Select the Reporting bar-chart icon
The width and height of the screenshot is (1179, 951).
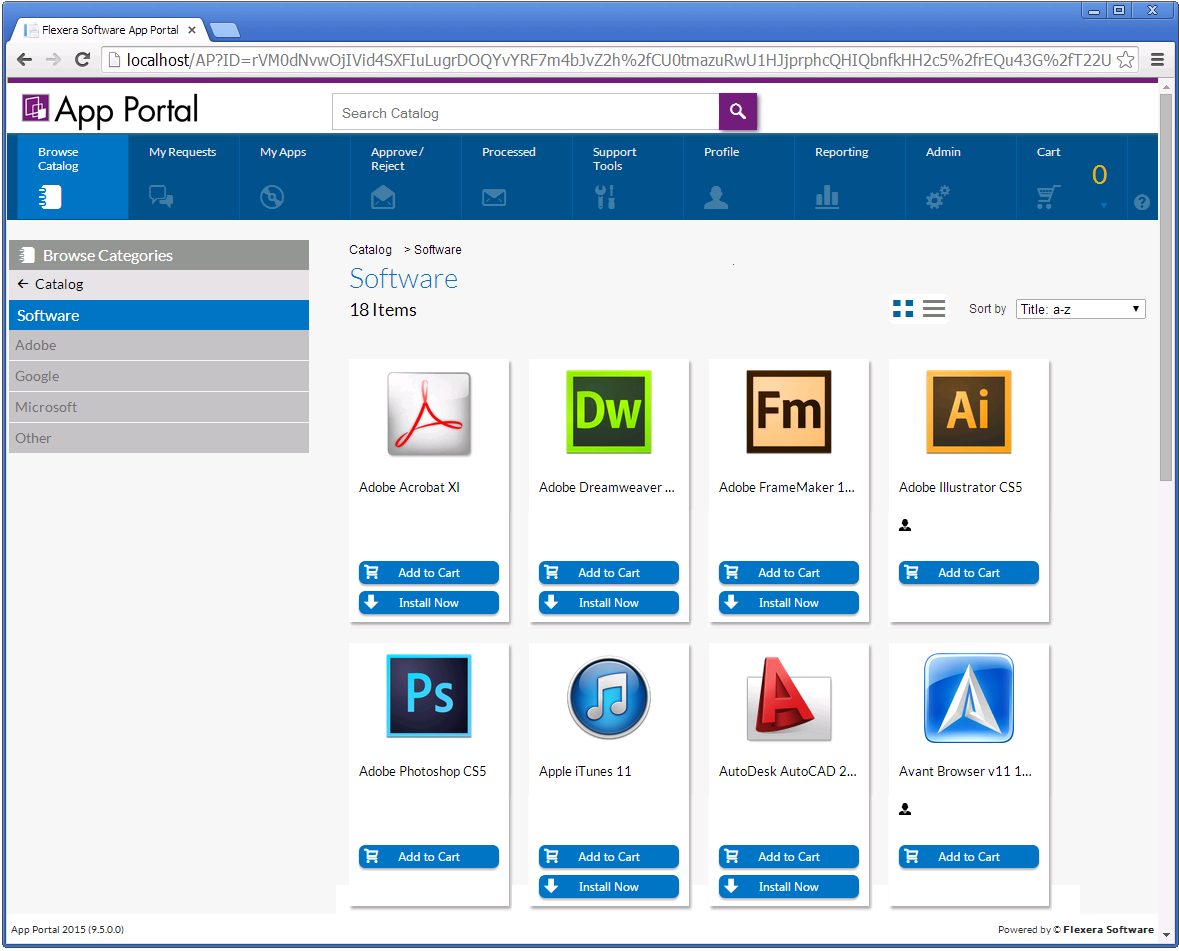(825, 197)
